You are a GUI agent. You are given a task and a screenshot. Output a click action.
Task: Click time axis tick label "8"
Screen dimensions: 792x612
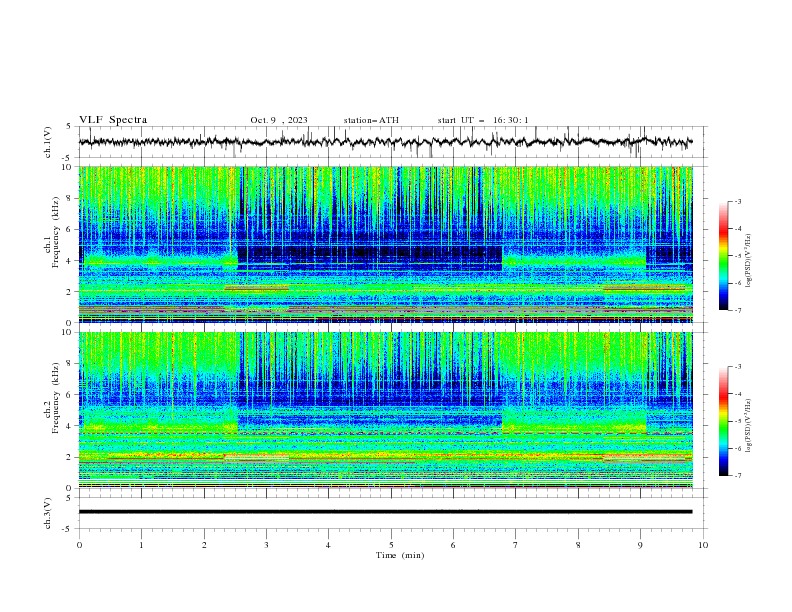[578, 545]
